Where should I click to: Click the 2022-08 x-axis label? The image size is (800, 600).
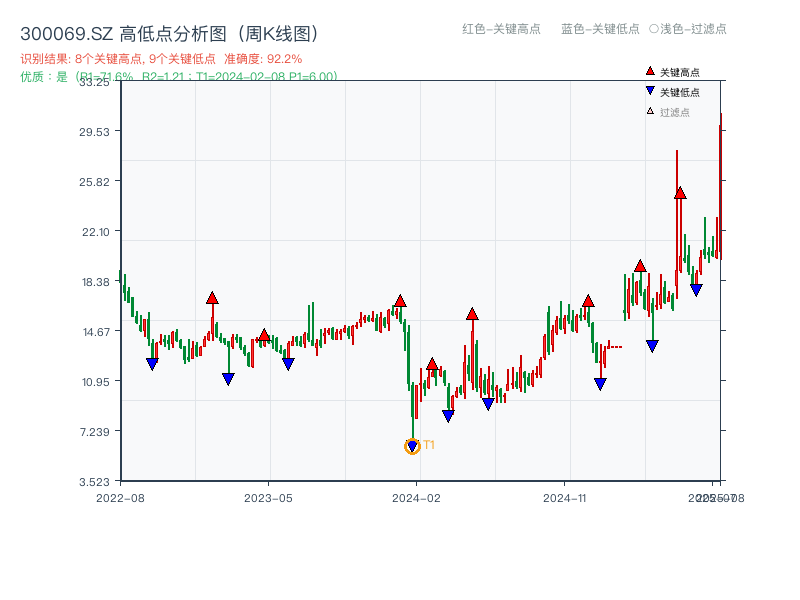tap(120, 498)
